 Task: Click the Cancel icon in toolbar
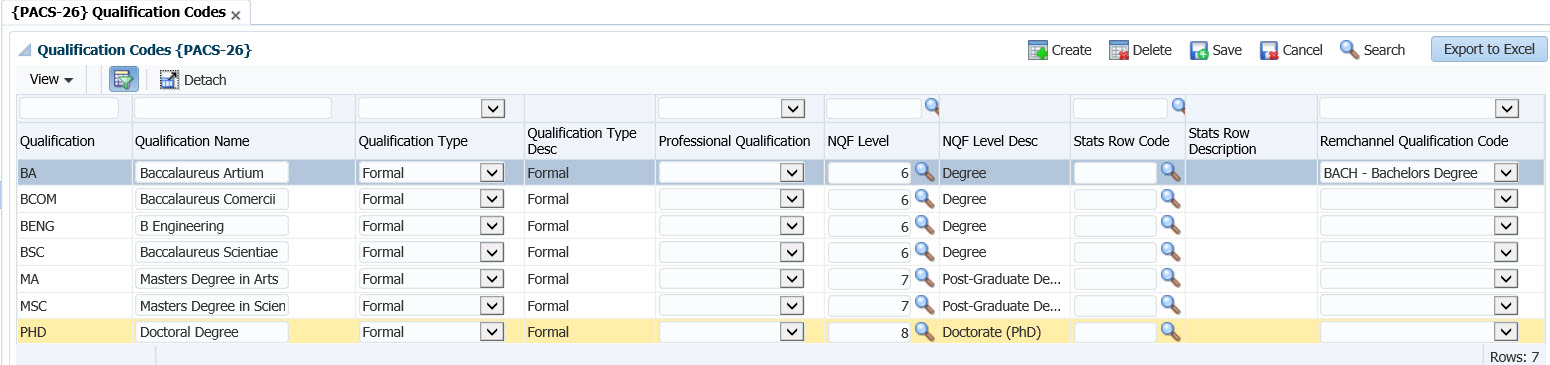[1269, 50]
